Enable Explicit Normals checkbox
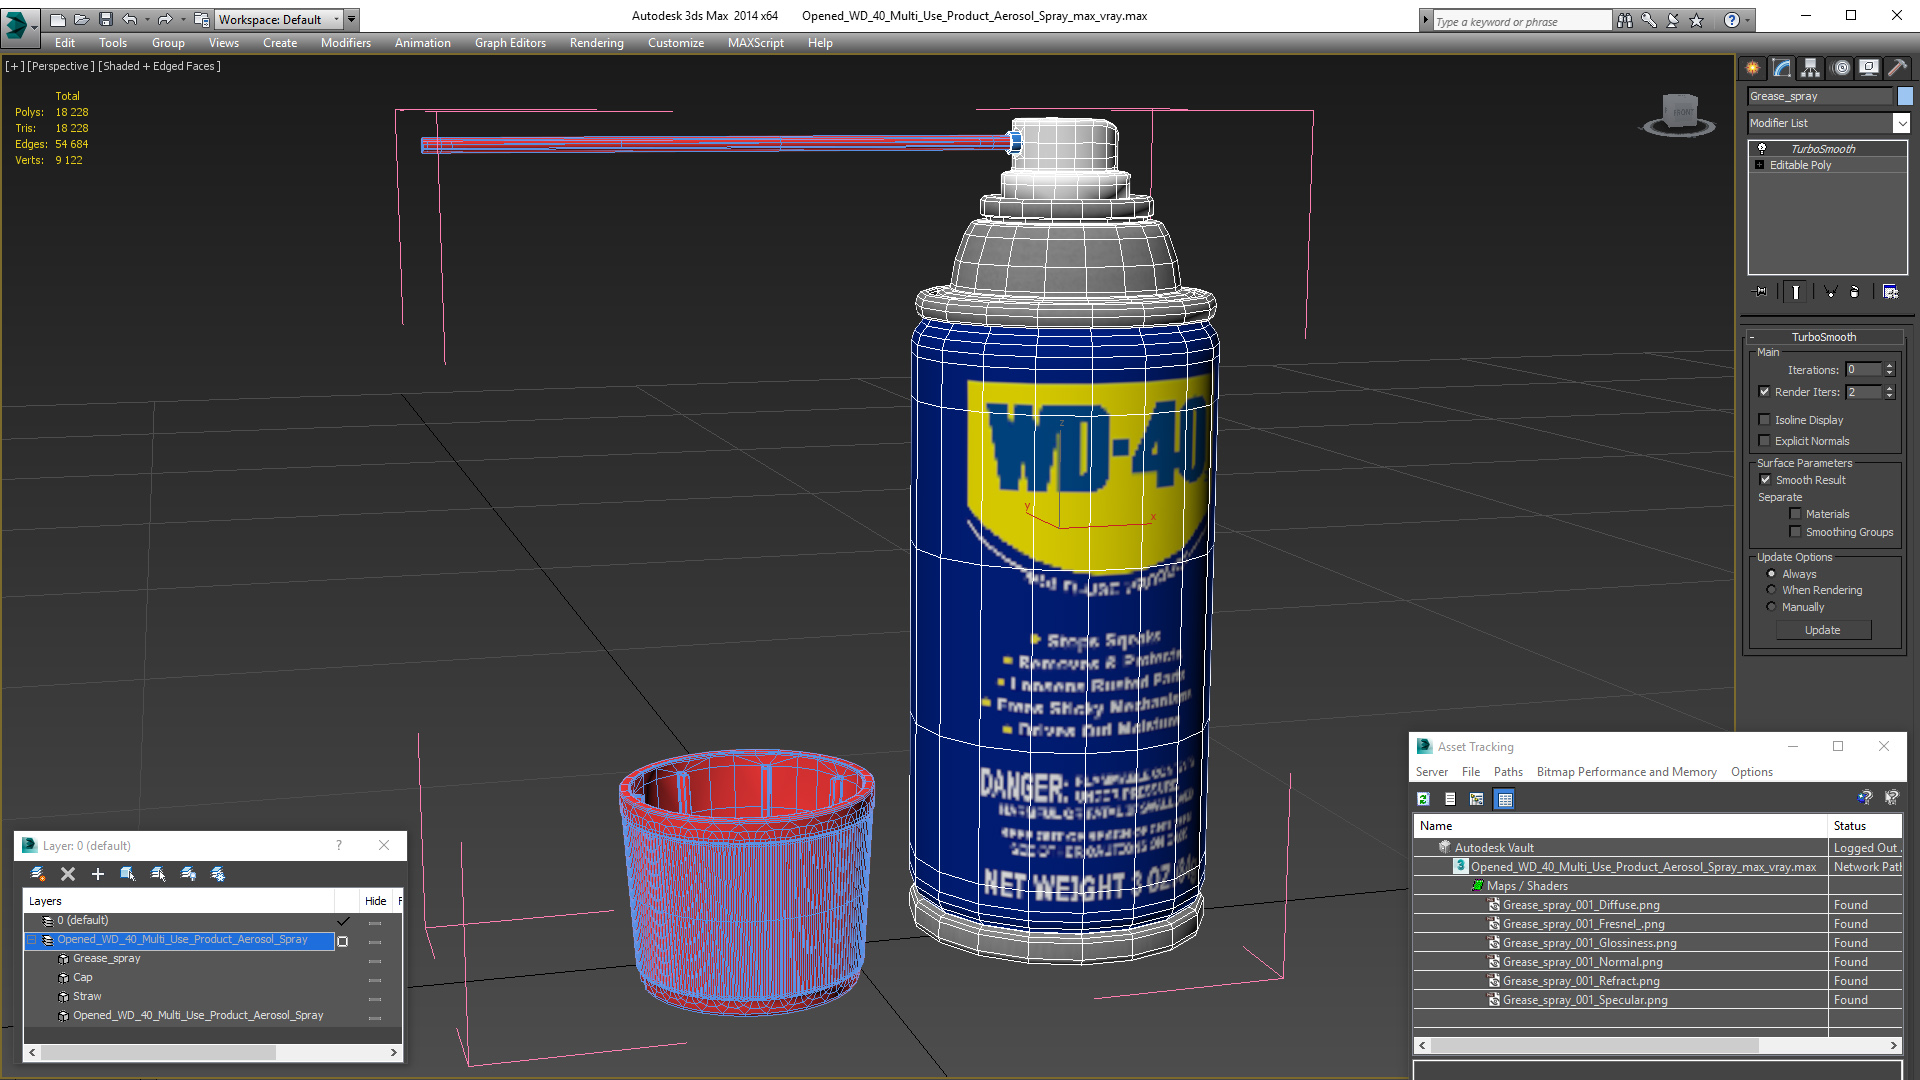 [1765, 441]
